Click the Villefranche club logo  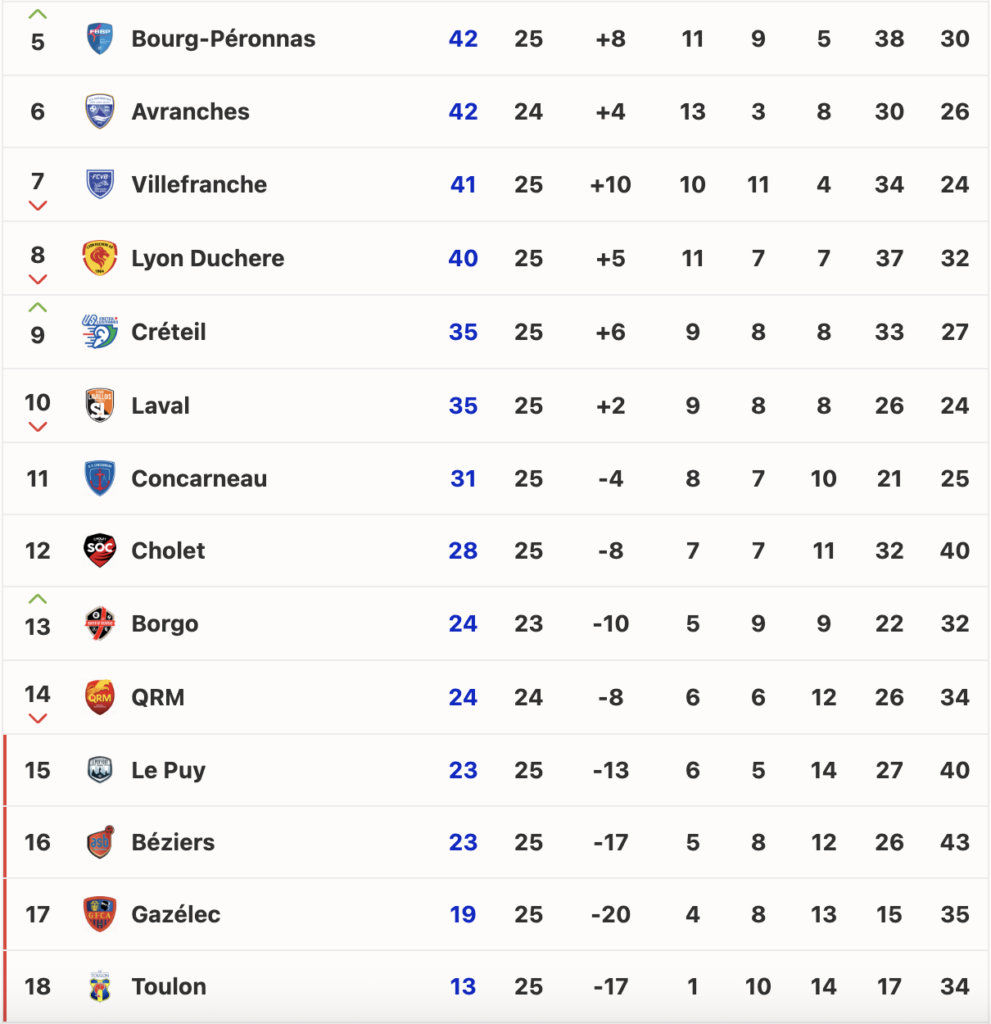click(x=100, y=184)
